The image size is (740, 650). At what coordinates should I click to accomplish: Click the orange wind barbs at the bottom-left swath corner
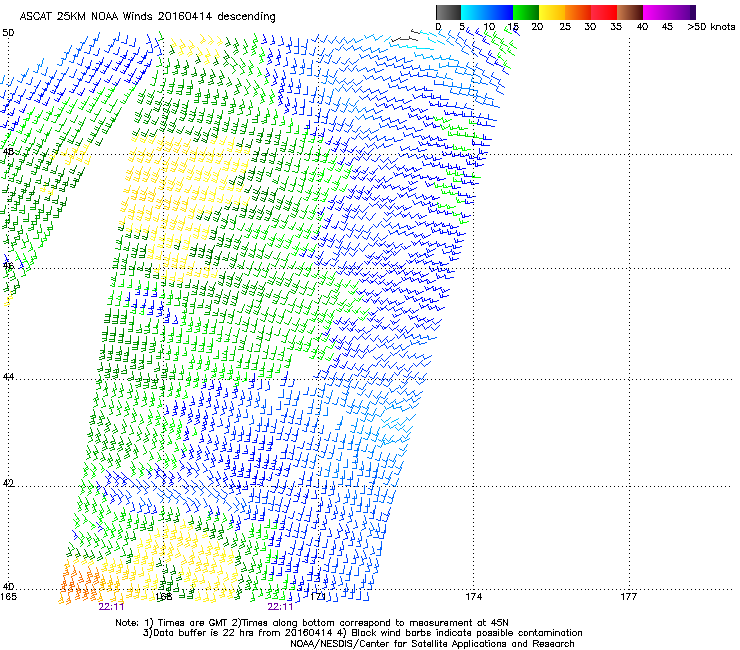point(79,582)
